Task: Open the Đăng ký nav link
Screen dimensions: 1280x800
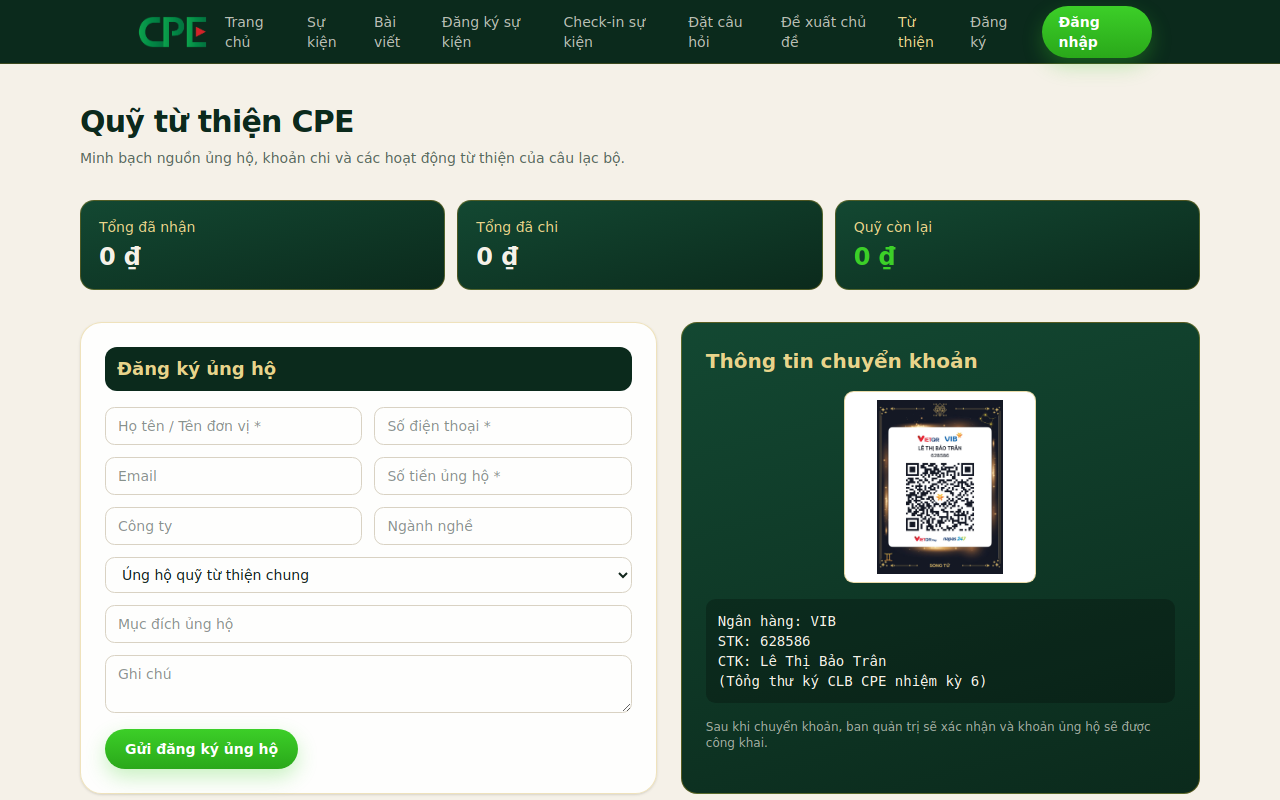Action: pyautogui.click(x=988, y=32)
